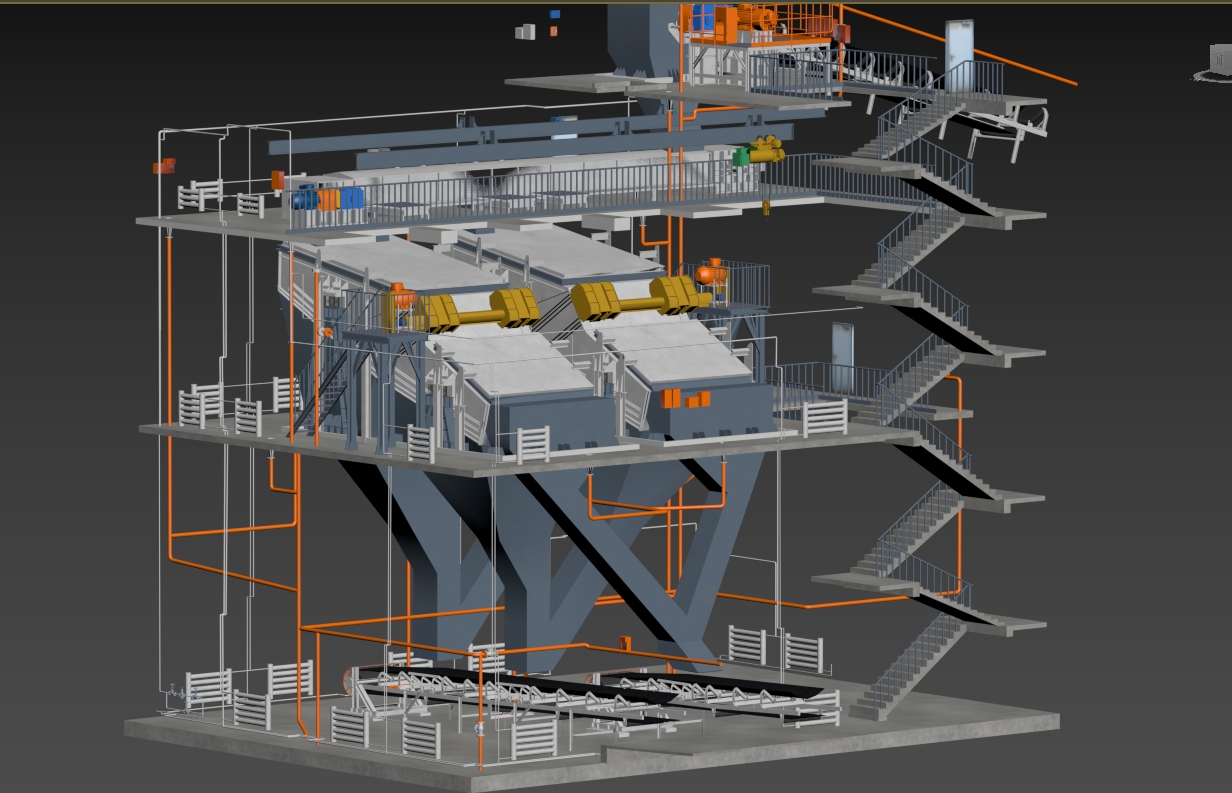Select the red box on the top platform
The image size is (1232, 793).
(x=842, y=32)
